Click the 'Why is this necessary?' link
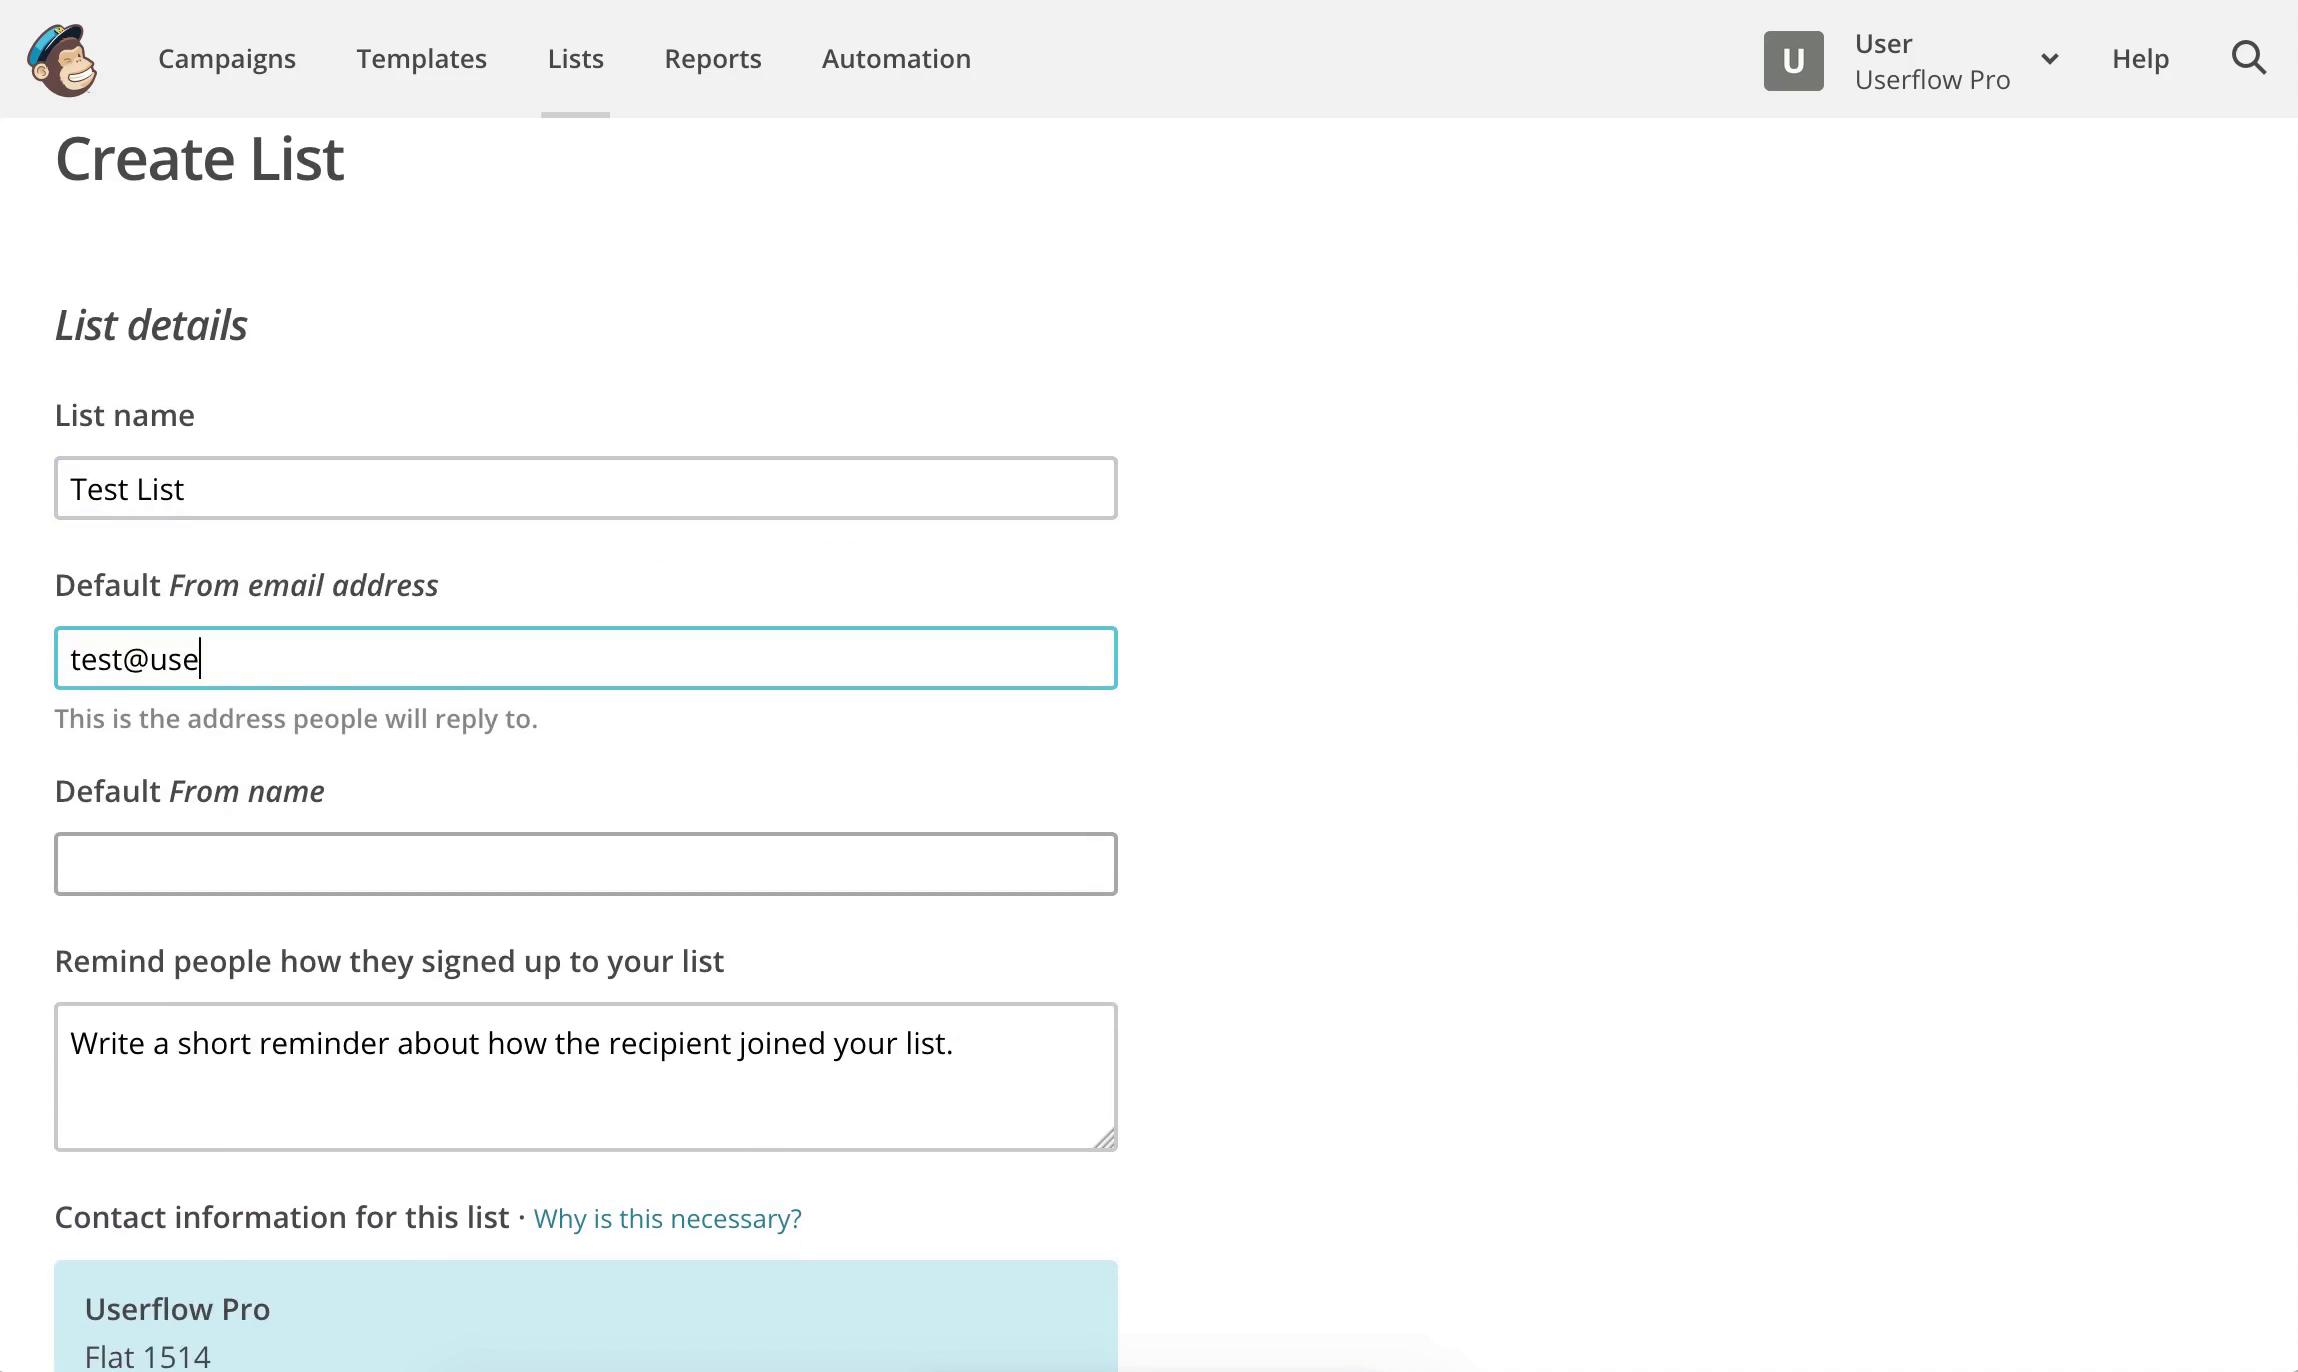 point(666,1217)
